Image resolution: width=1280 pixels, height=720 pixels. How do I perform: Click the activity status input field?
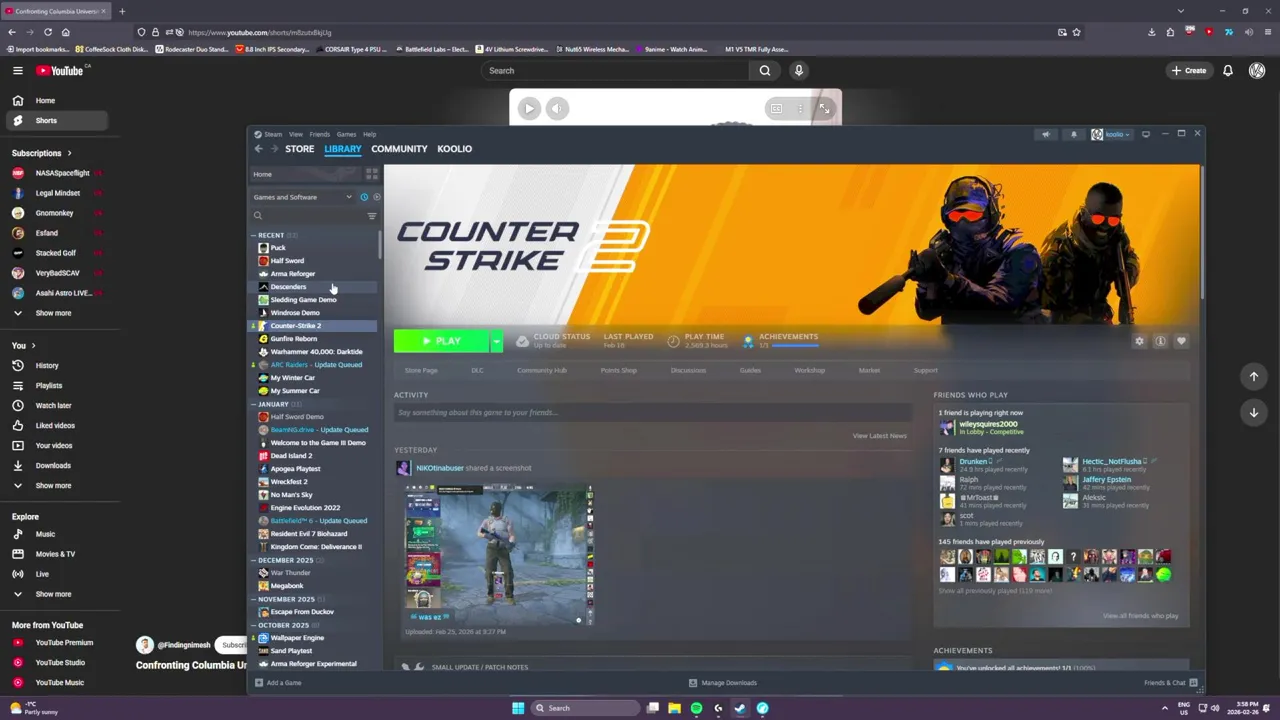coord(653,412)
